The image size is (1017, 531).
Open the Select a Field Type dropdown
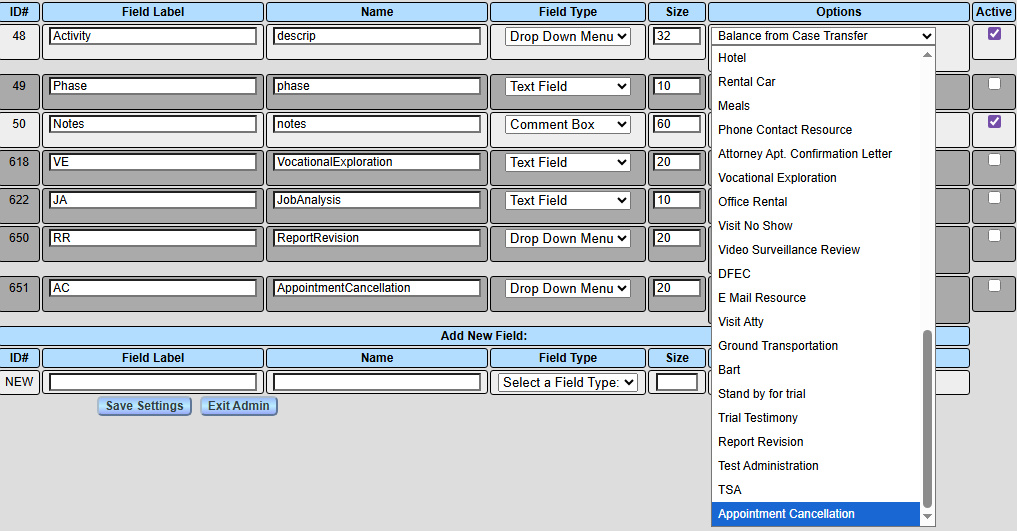568,382
